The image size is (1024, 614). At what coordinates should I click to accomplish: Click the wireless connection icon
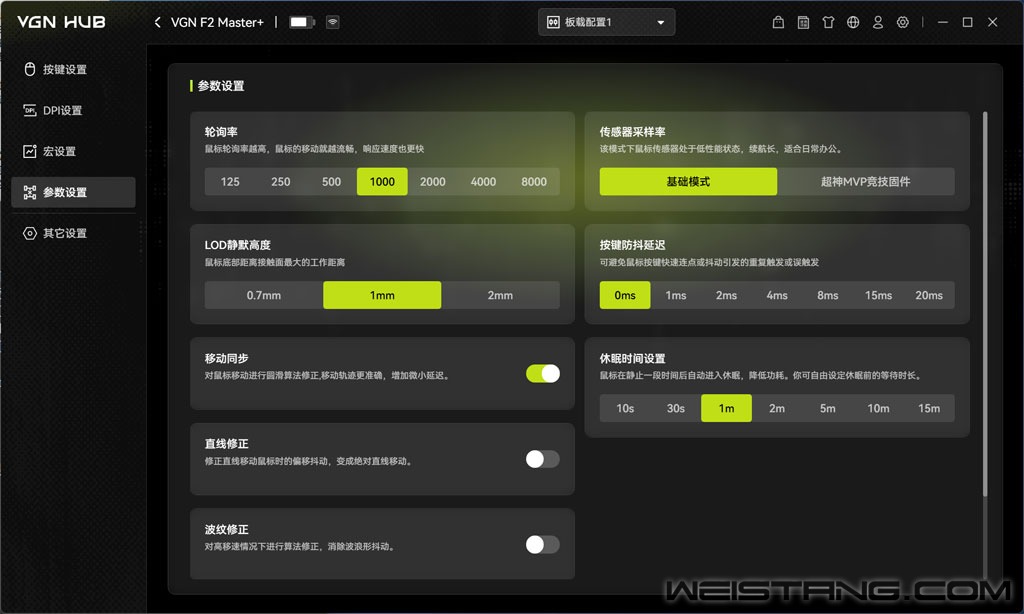(x=333, y=22)
